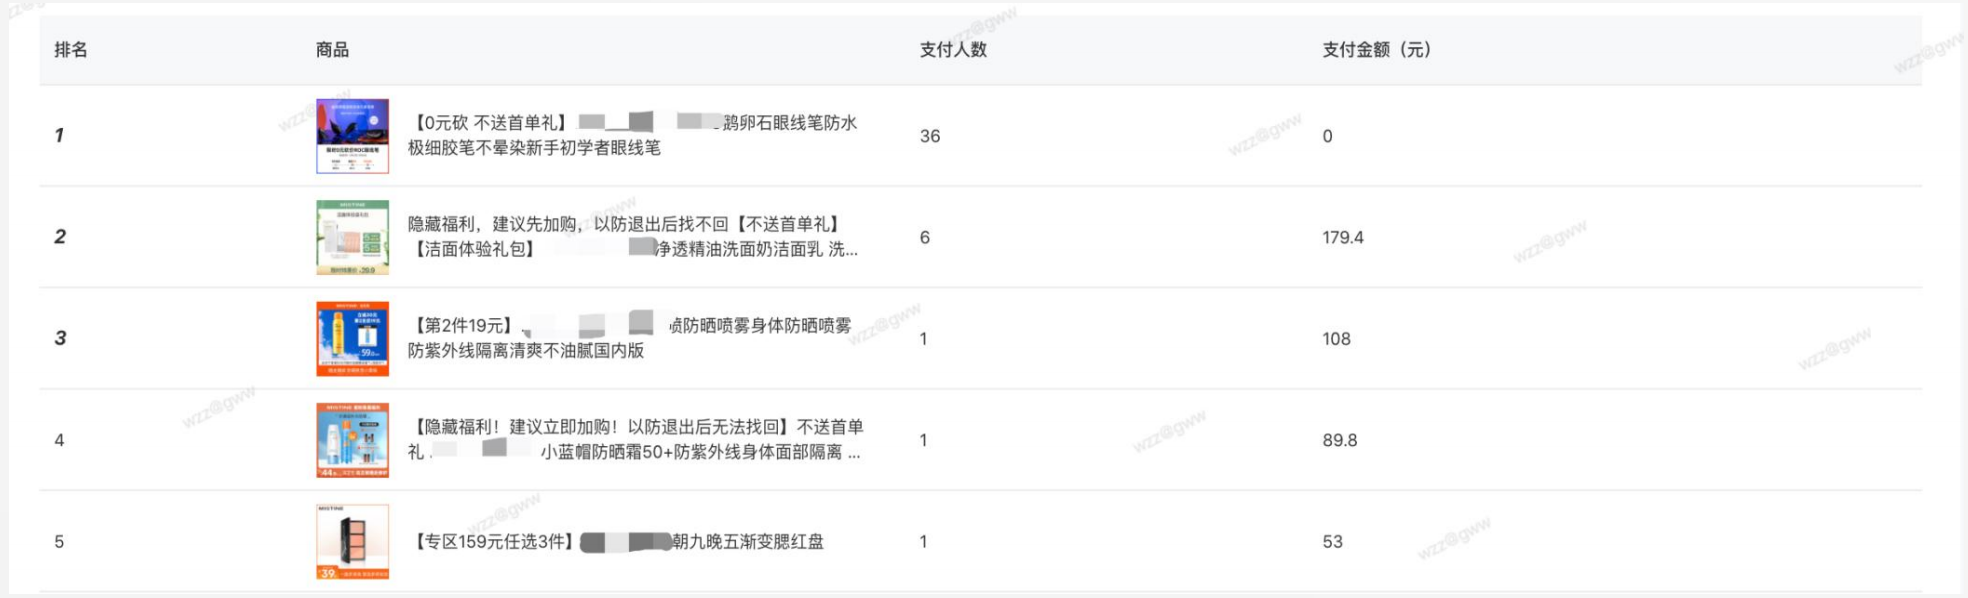Open the blush palette product thumbnail
Viewport: 1968px width, 598px height.
(x=352, y=542)
